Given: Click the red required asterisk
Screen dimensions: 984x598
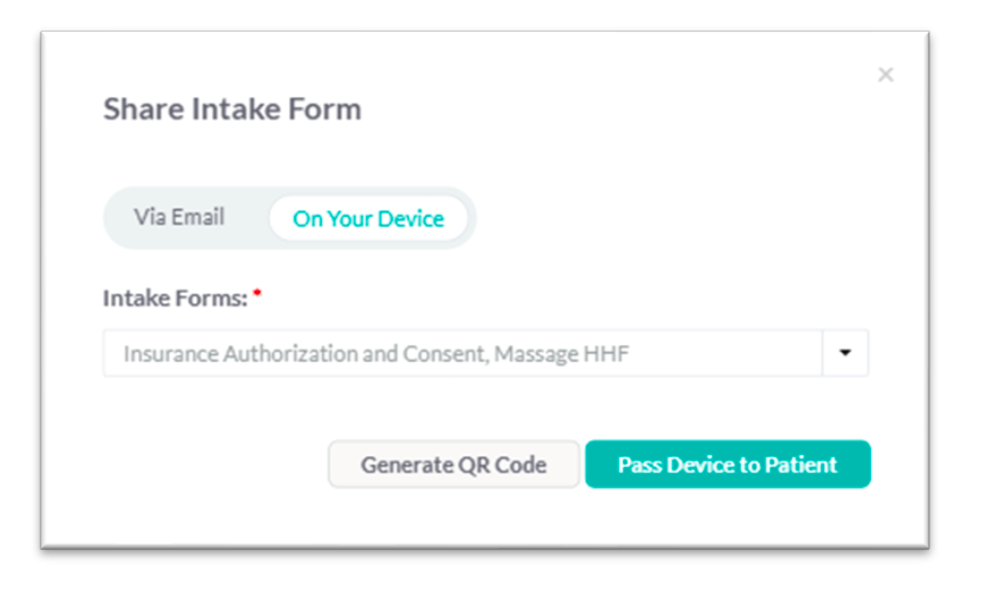Looking at the screenshot, I should click(257, 295).
